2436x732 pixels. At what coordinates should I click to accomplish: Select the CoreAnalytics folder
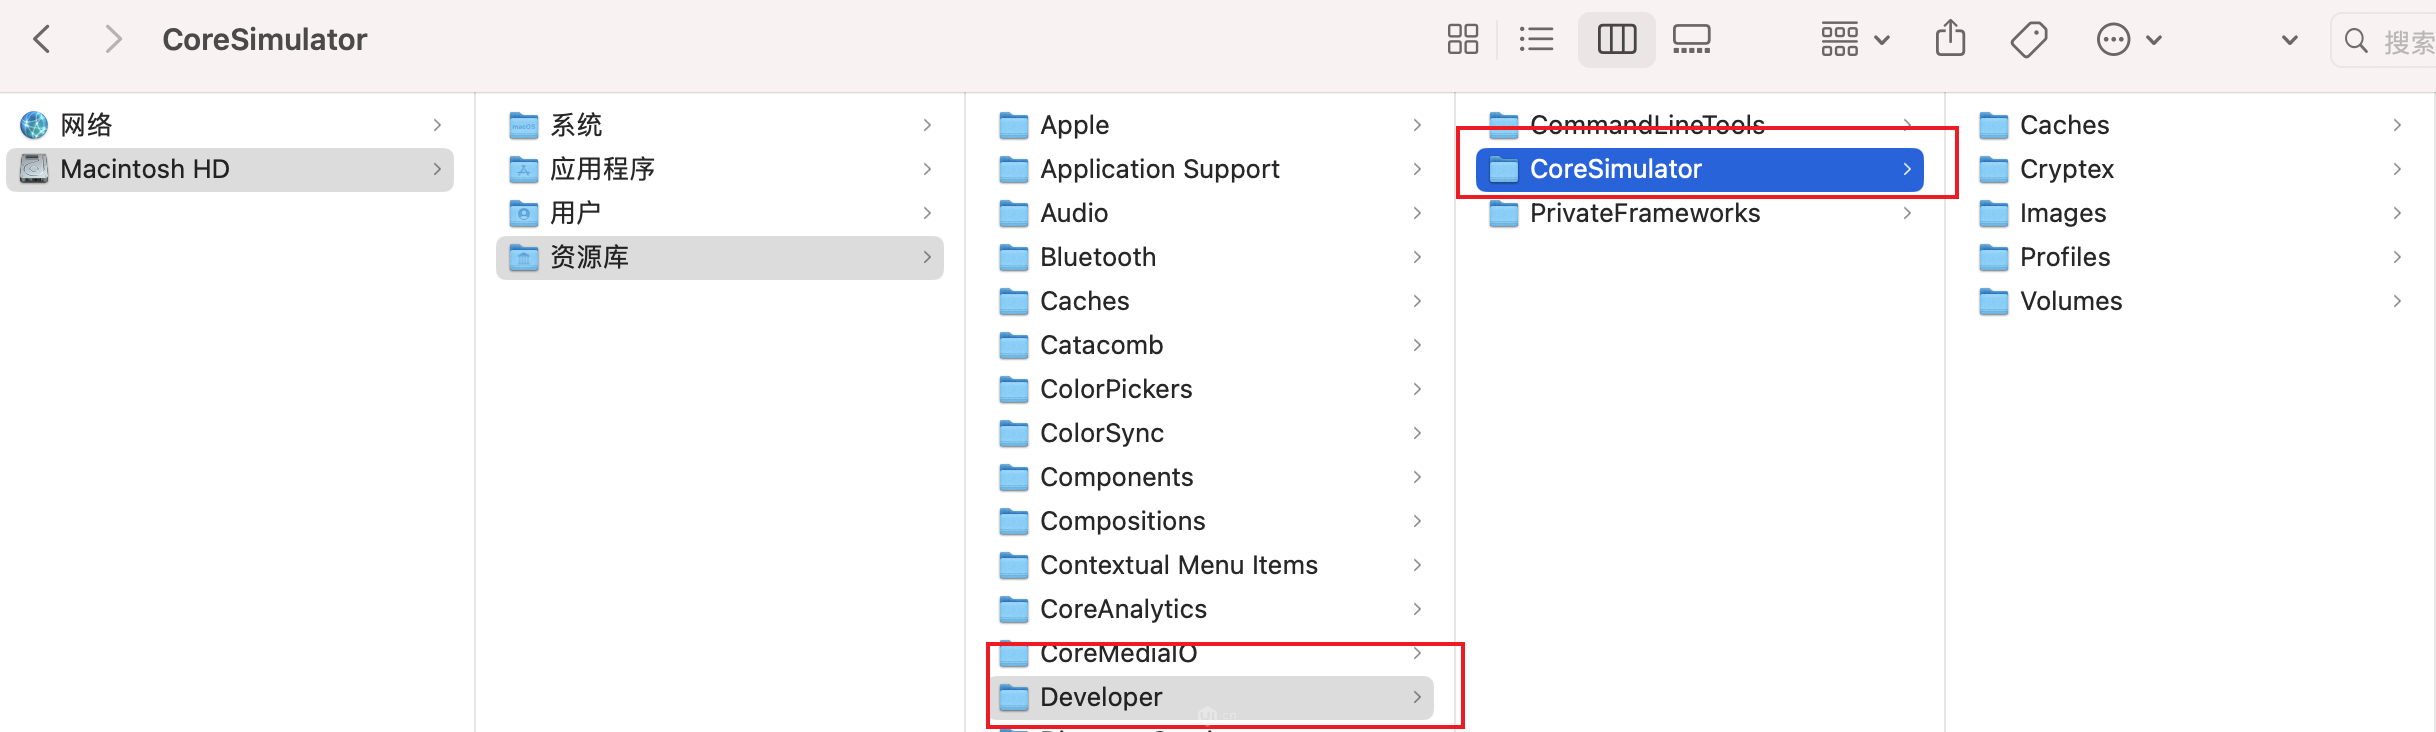[x=1210, y=609]
